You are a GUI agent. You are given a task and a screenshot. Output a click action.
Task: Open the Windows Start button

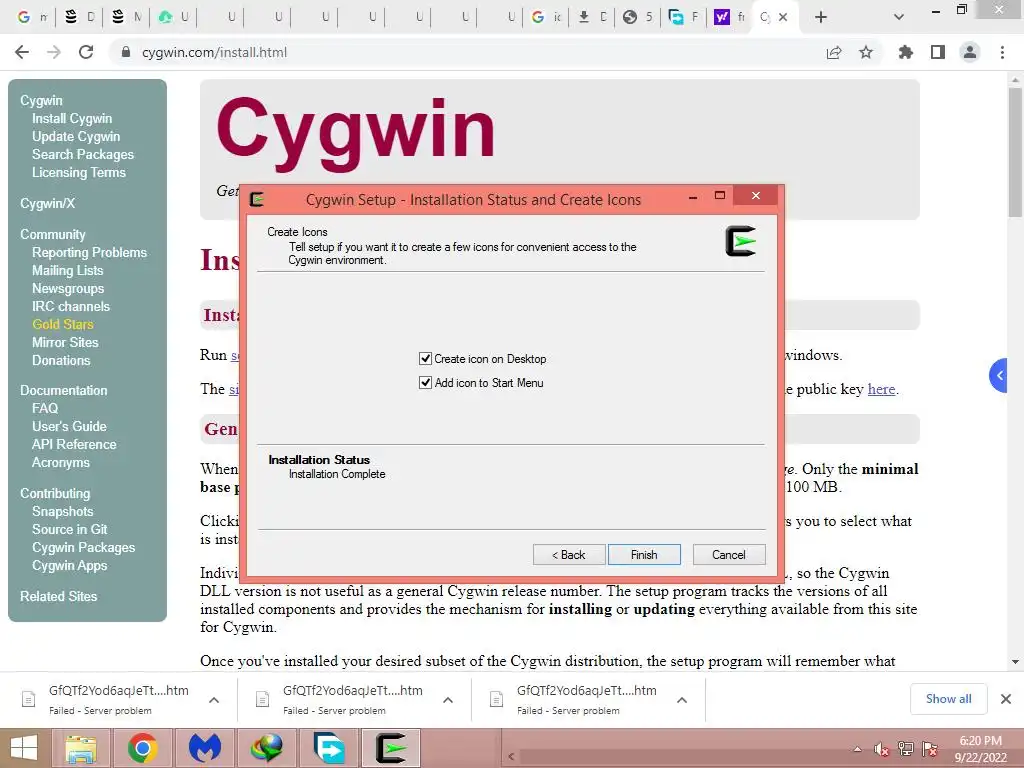[24, 748]
